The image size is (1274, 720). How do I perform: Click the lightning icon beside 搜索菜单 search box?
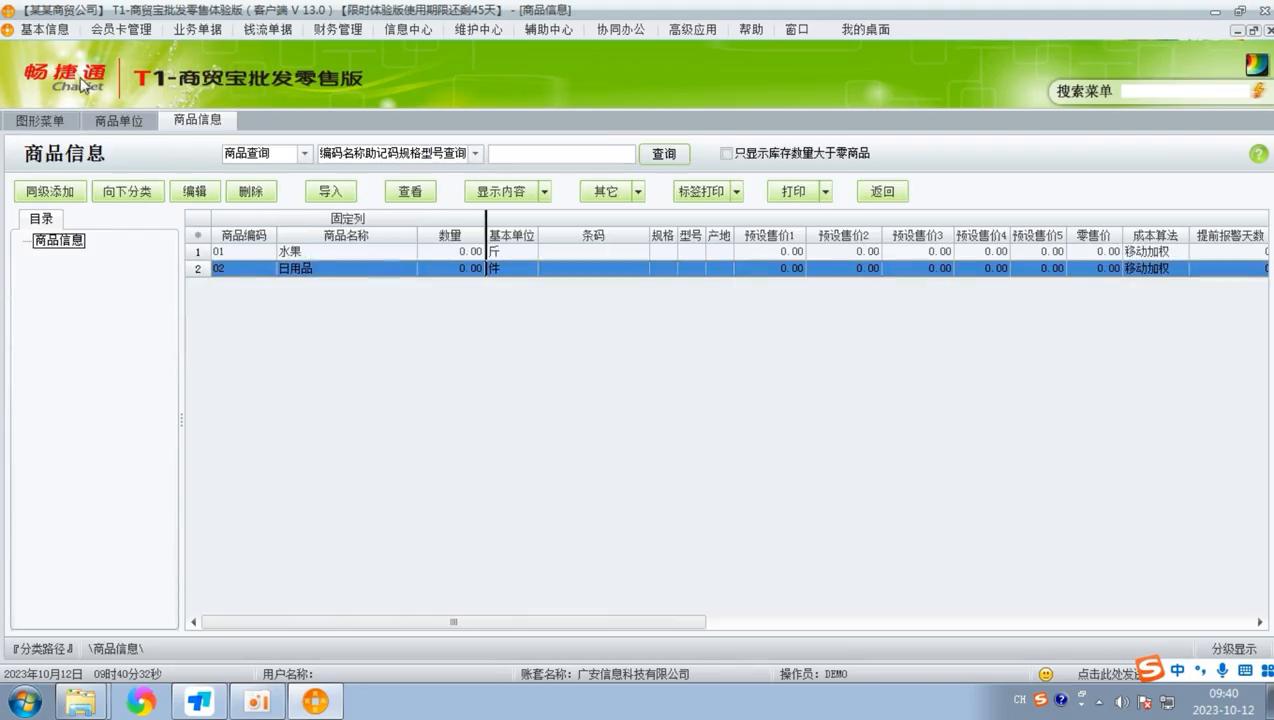coord(1258,90)
